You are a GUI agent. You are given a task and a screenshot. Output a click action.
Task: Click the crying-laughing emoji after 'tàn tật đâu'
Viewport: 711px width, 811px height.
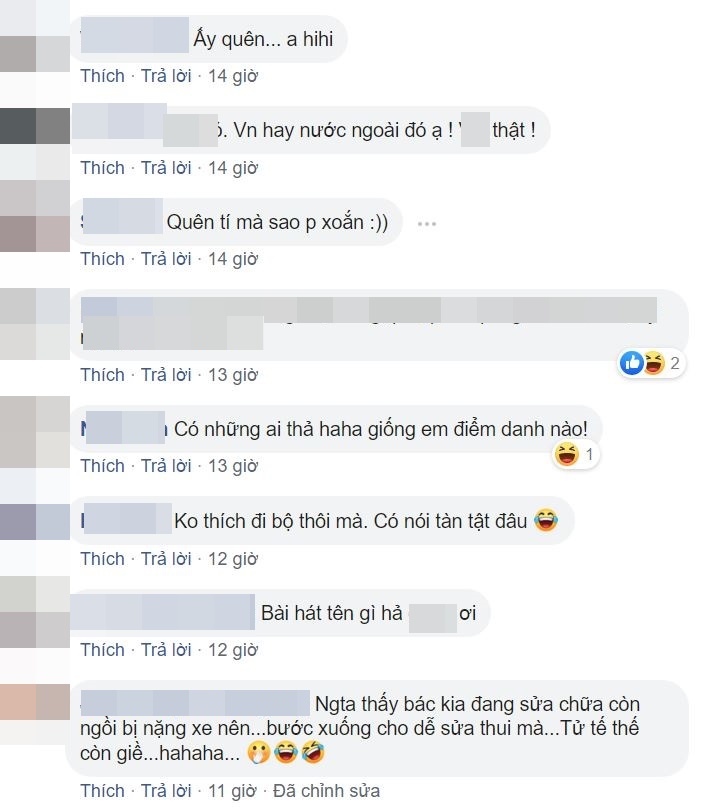[546, 520]
